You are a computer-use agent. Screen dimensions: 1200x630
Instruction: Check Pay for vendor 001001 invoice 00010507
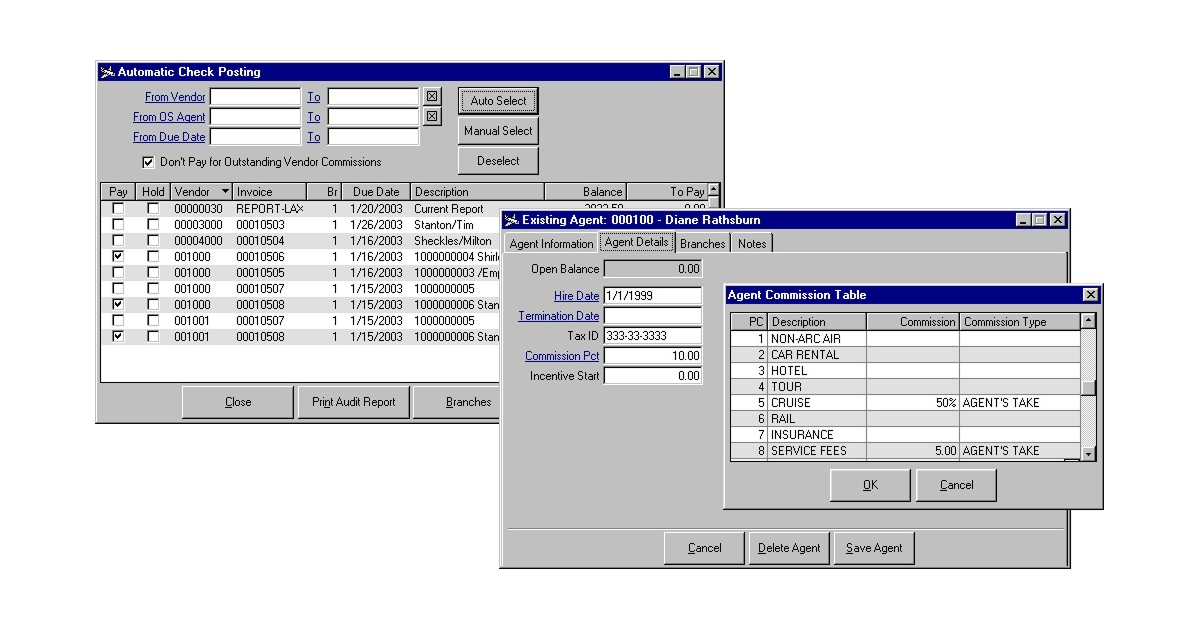[x=118, y=321]
